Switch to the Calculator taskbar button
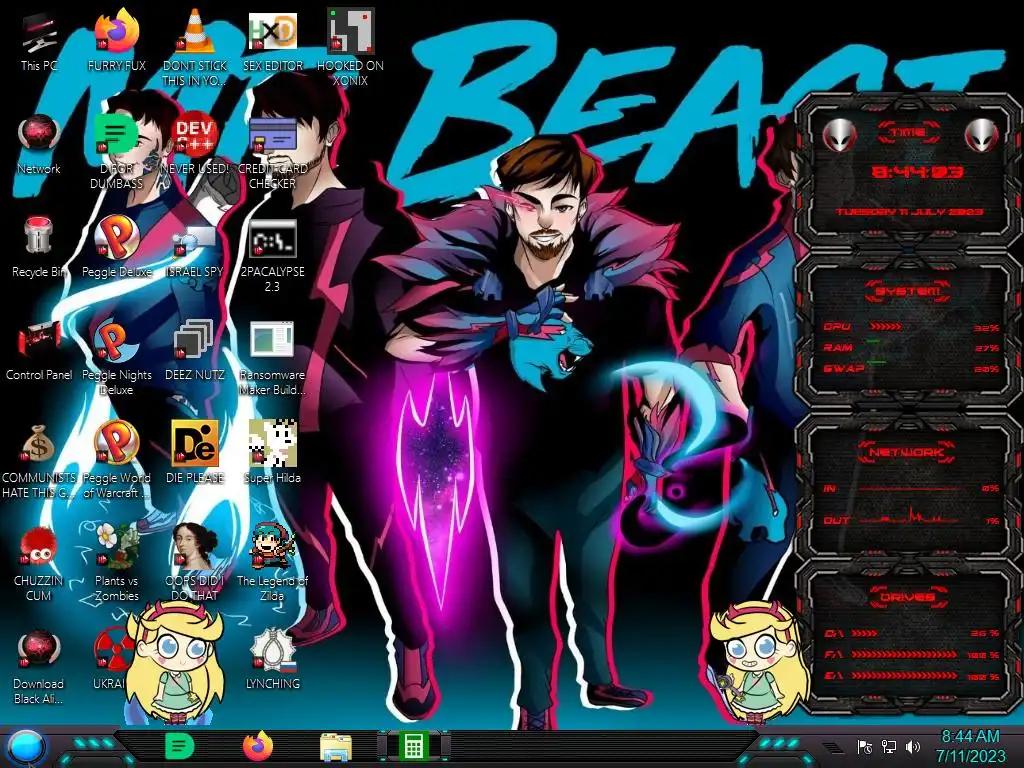 (413, 746)
